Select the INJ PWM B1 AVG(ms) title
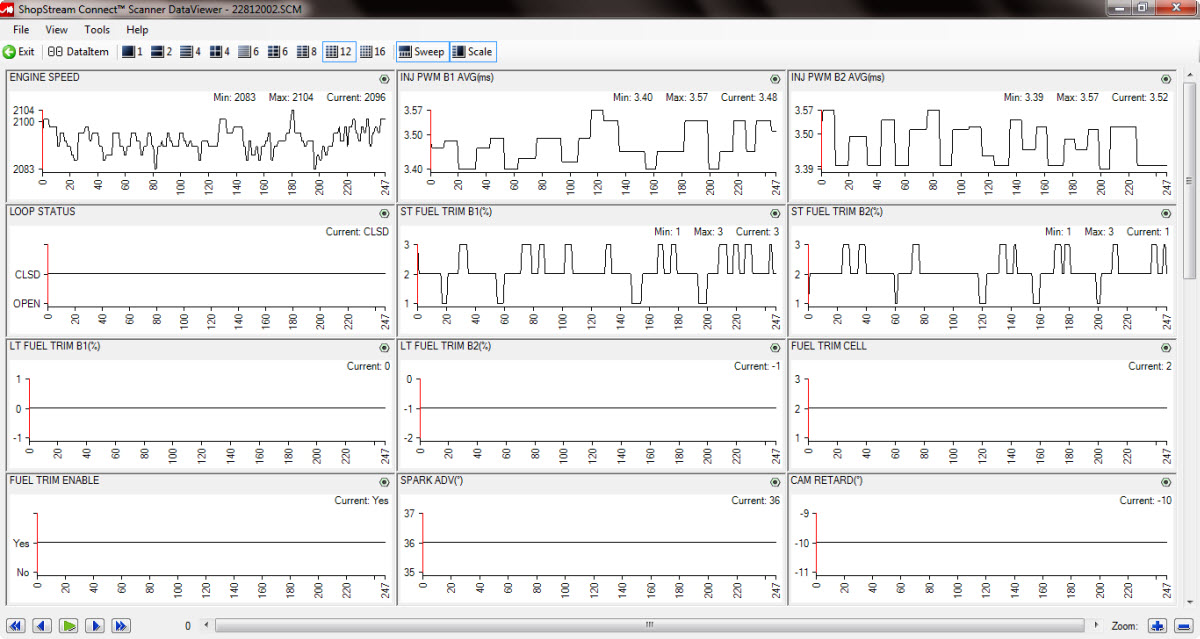The height and width of the screenshot is (639, 1200). pyautogui.click(x=446, y=77)
